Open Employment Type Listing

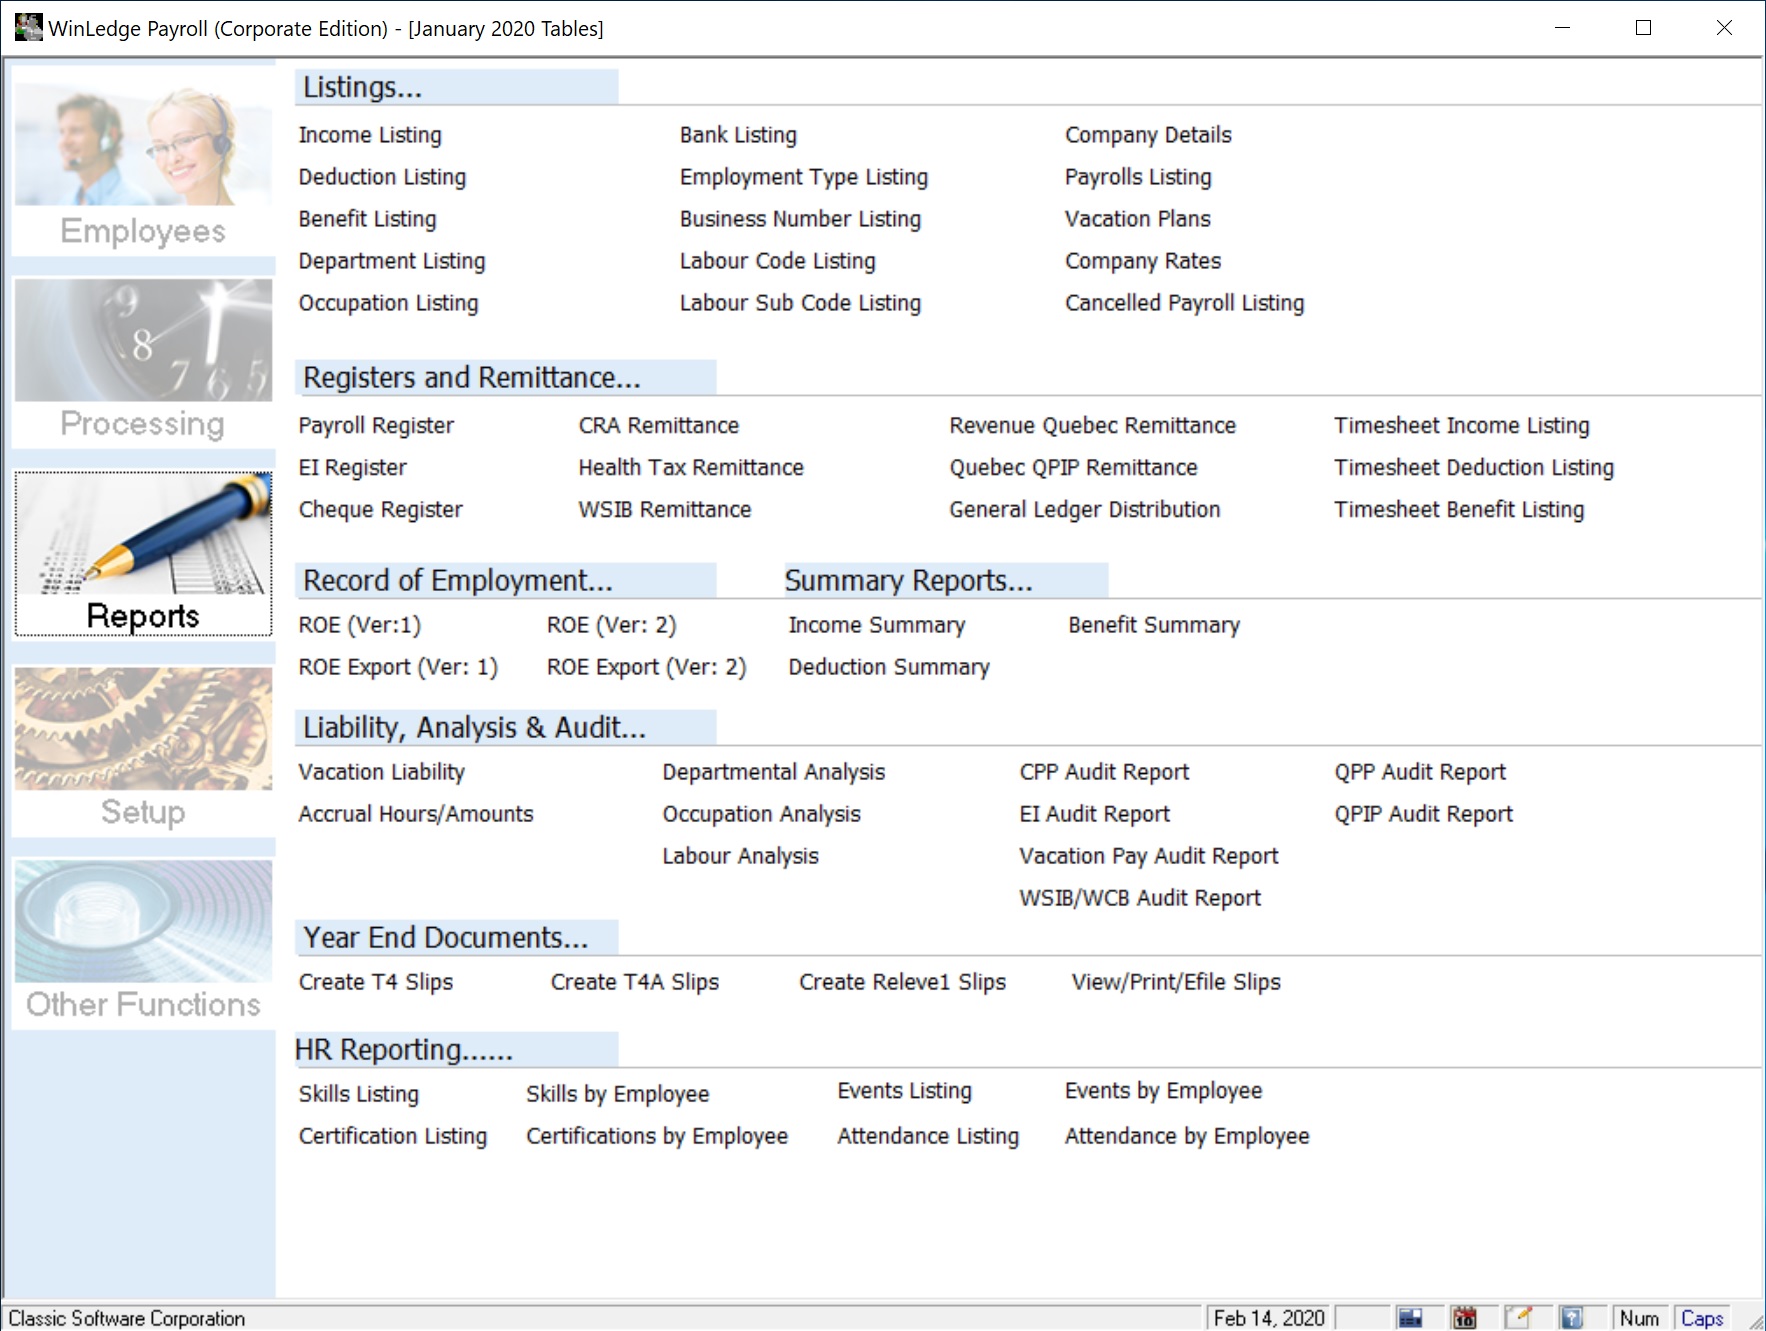click(x=804, y=177)
